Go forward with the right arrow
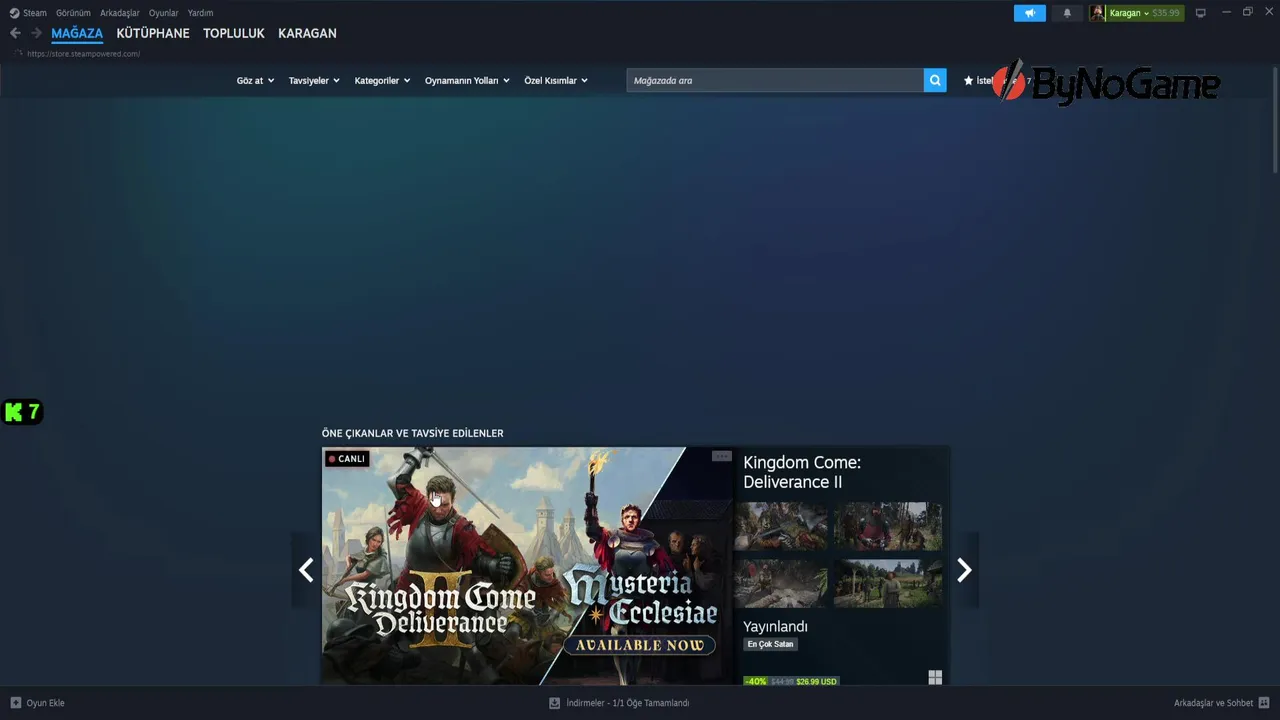1280x720 pixels. (x=36, y=33)
